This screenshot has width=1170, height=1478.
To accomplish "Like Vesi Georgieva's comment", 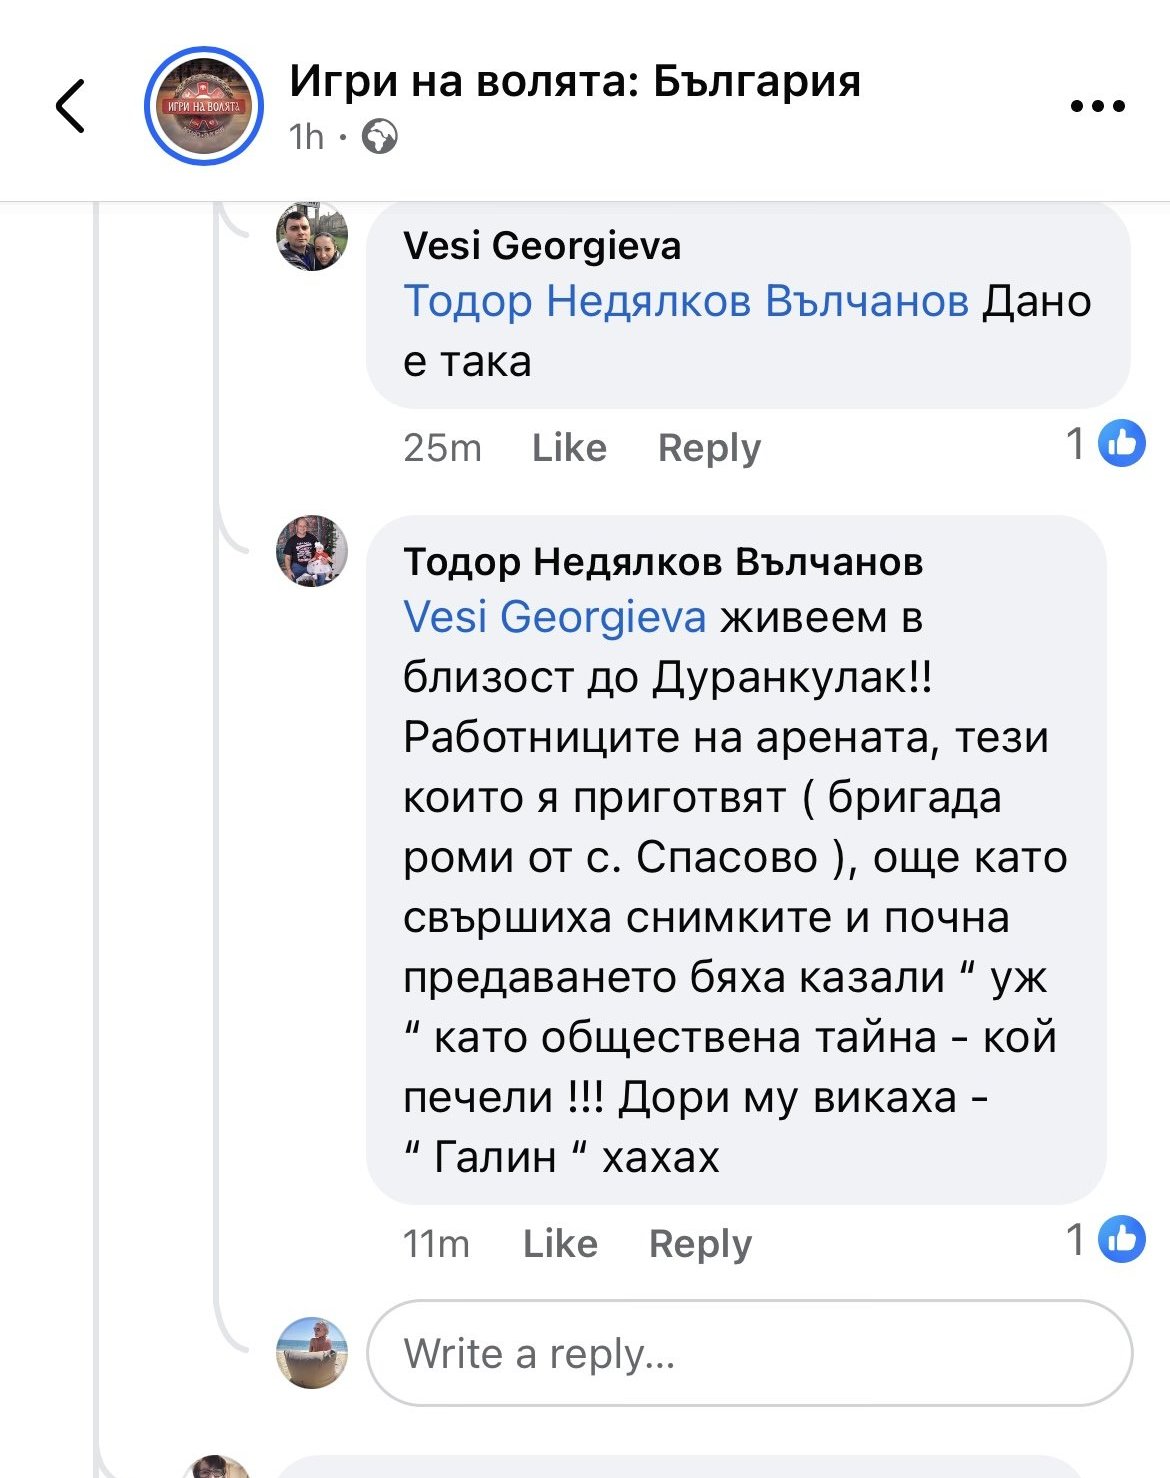I will [569, 448].
